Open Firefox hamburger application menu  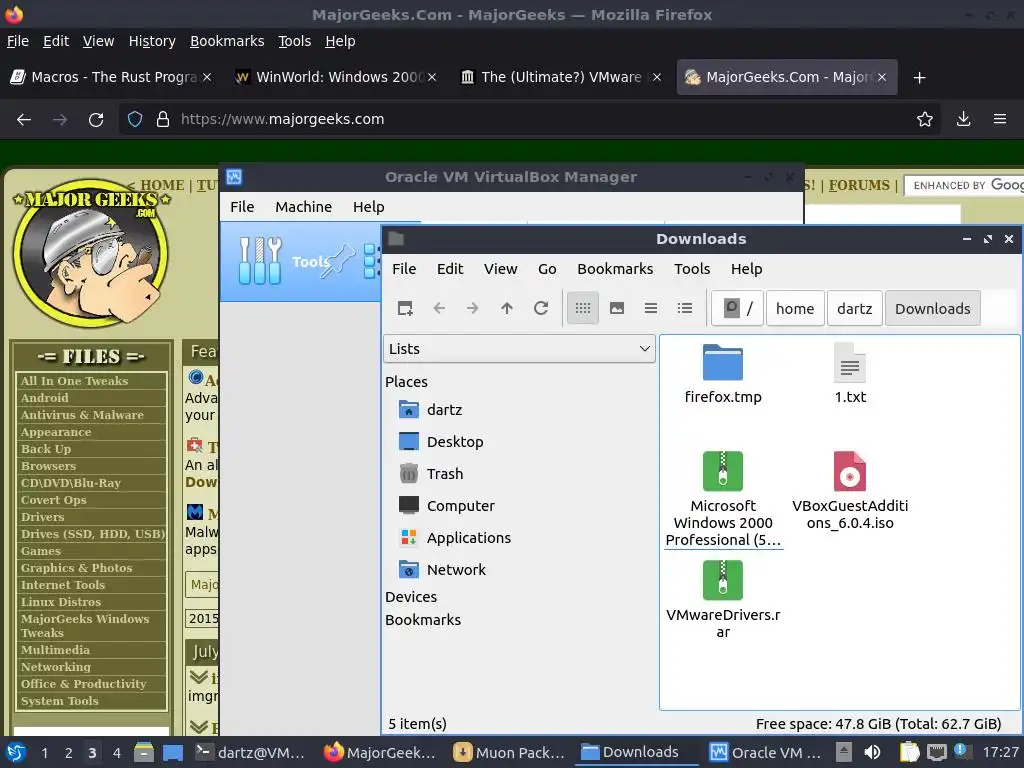pos(1000,119)
